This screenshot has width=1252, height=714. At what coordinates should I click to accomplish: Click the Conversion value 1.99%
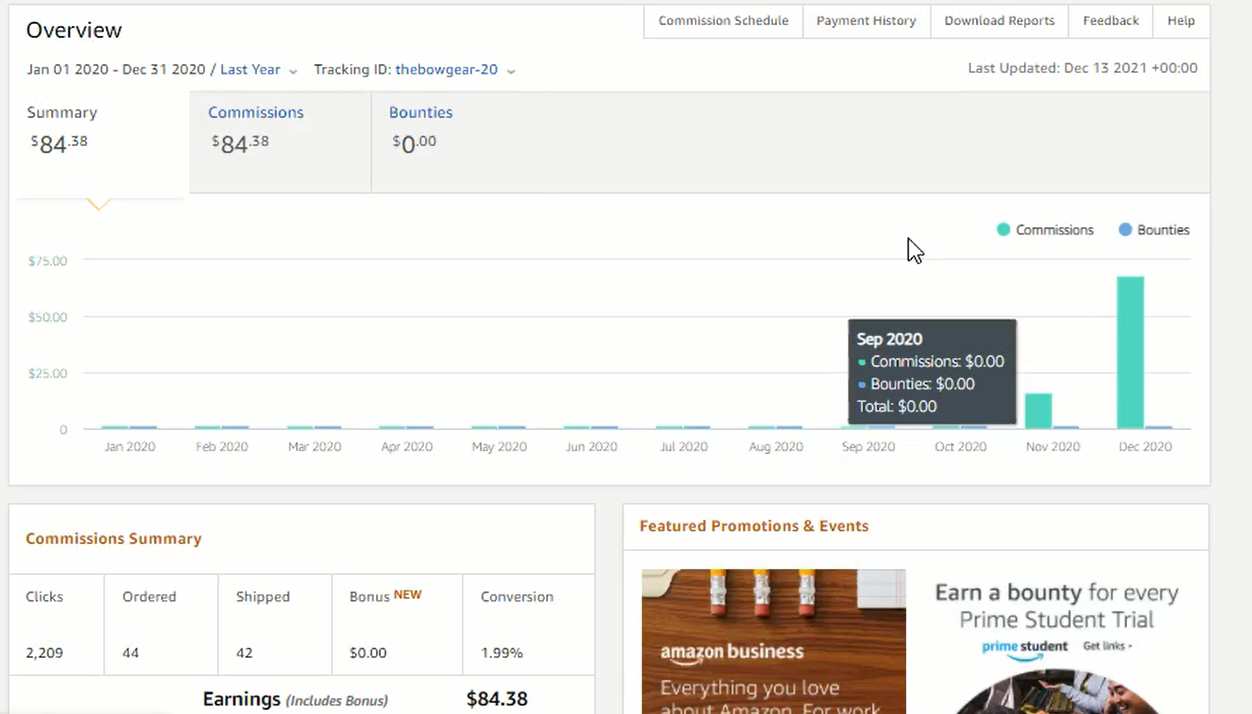502,653
